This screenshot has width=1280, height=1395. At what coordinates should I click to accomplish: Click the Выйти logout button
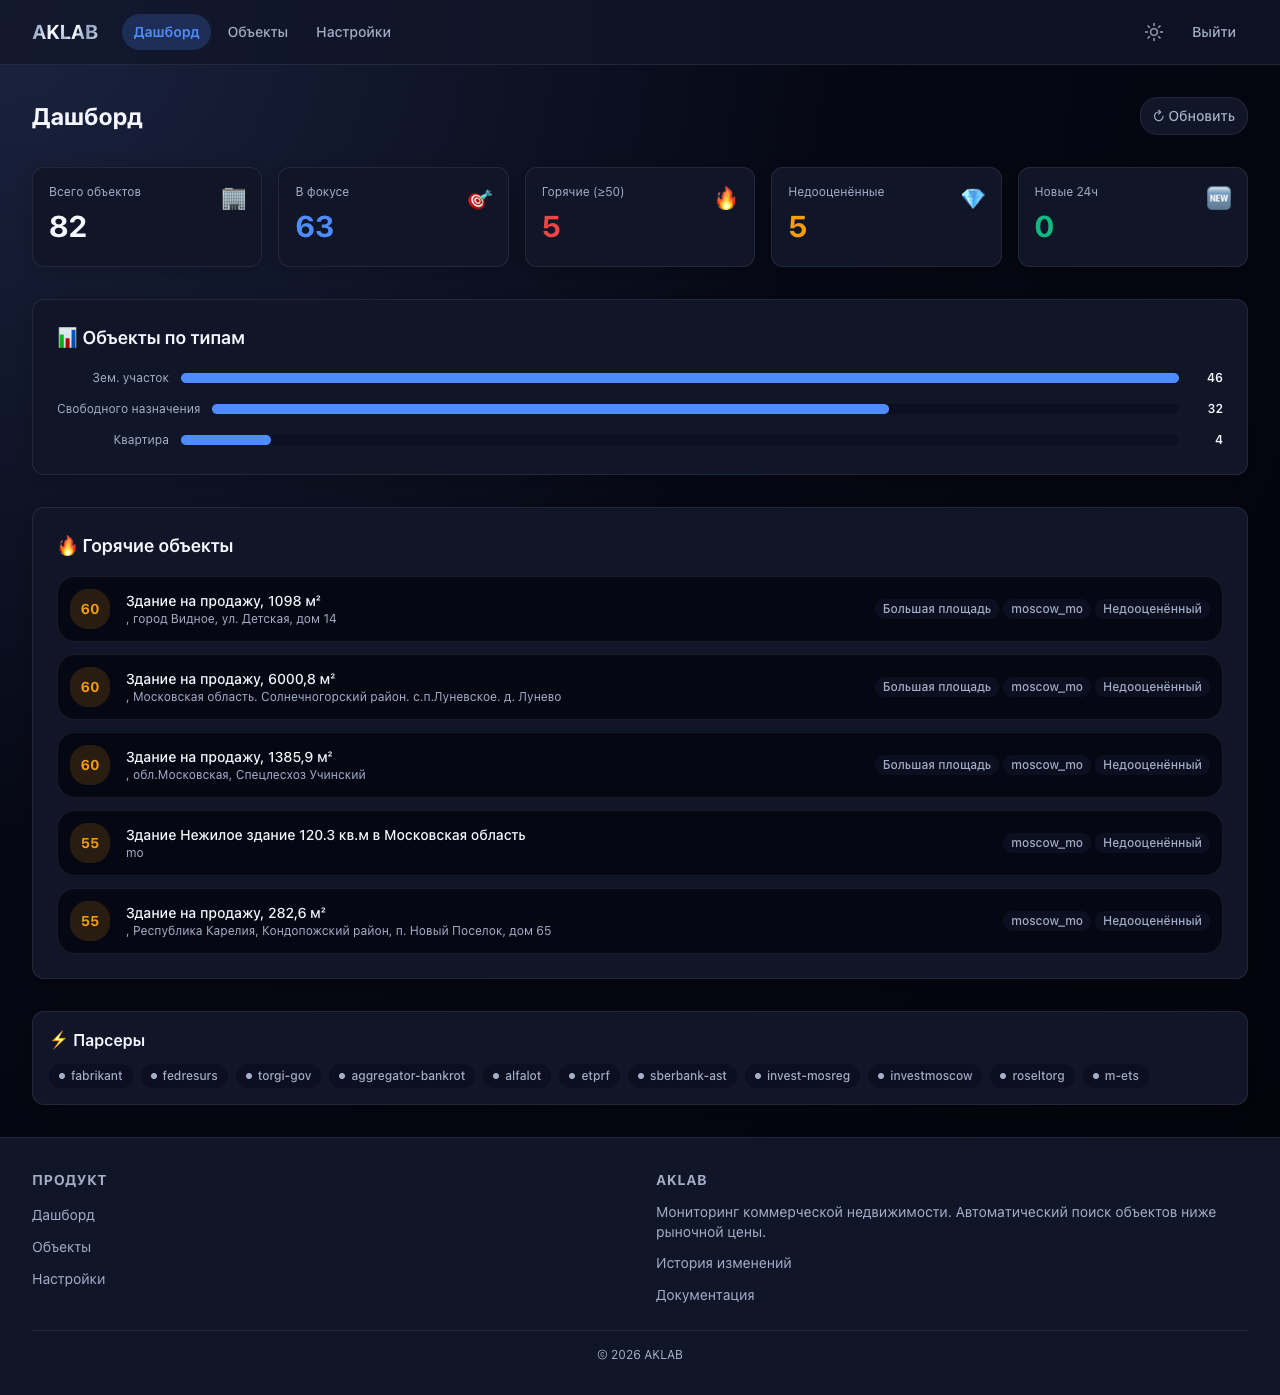1214,32
